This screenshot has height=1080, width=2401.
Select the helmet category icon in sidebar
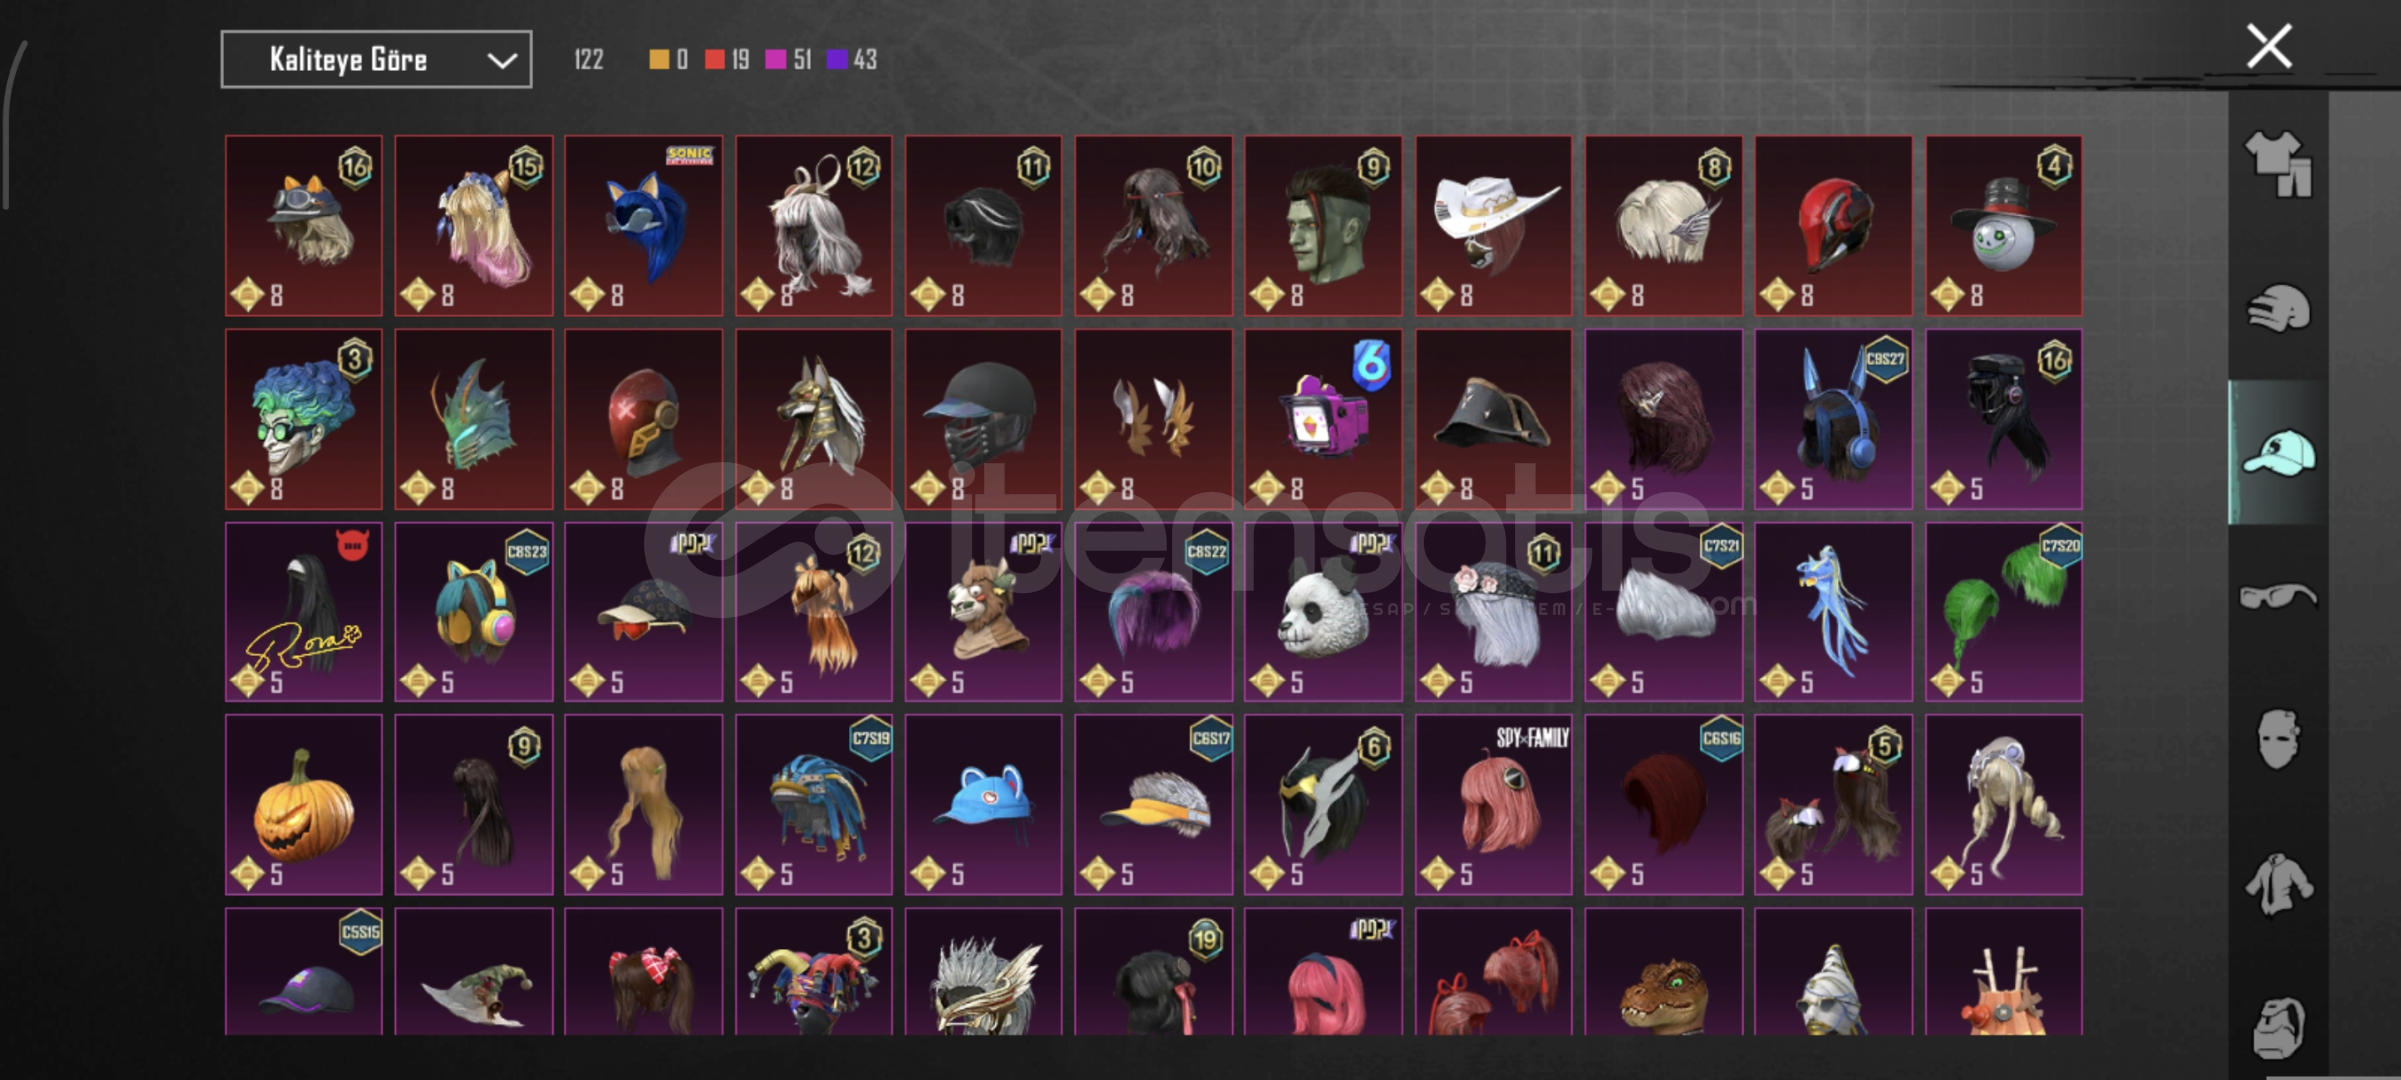tap(2278, 308)
